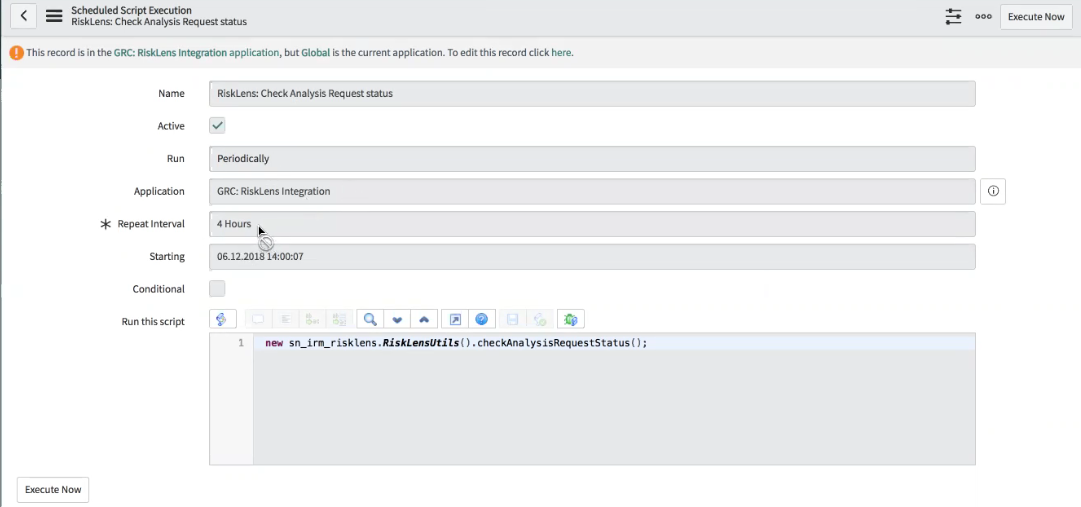Click the syntax check toolbar icon

tap(540, 319)
